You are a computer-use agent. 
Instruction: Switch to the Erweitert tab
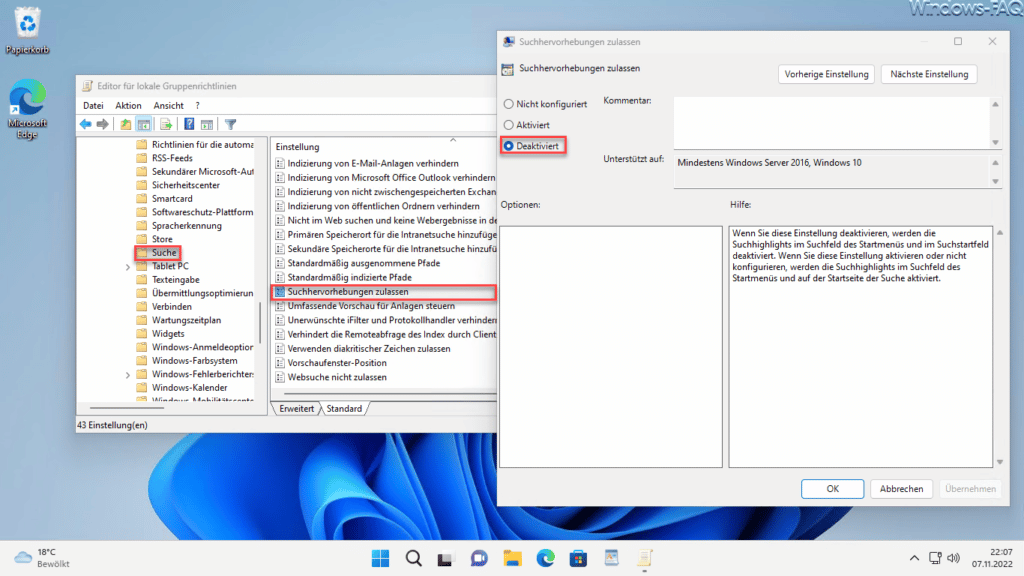coord(296,409)
